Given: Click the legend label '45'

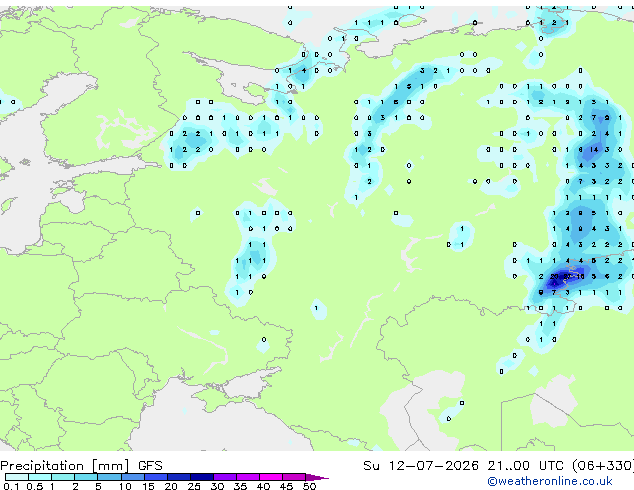Looking at the screenshot, I should [286, 486].
